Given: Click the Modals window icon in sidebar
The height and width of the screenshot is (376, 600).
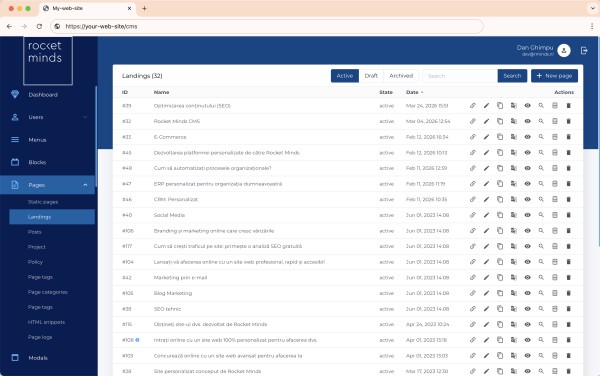Looking at the screenshot, I should 15,358.
